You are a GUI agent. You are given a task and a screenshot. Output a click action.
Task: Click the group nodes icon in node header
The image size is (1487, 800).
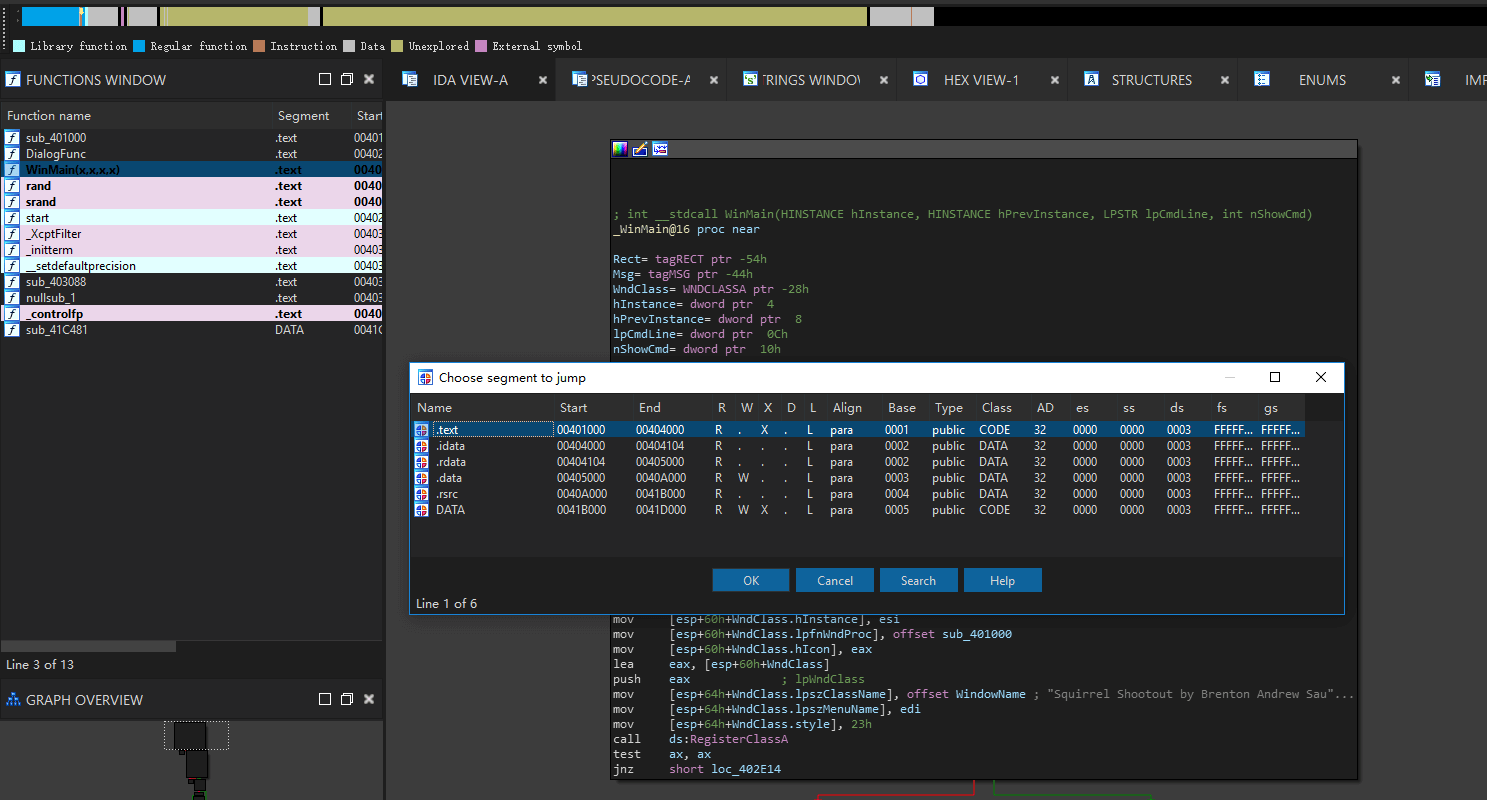pos(660,149)
